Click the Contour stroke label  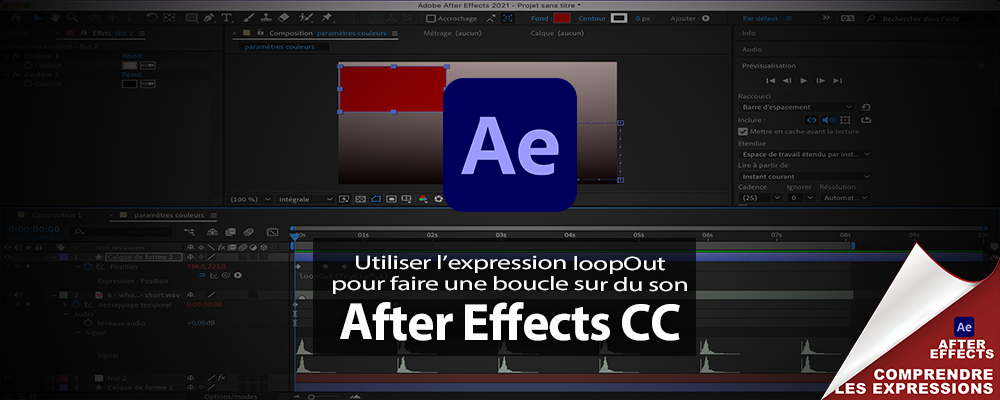click(592, 19)
